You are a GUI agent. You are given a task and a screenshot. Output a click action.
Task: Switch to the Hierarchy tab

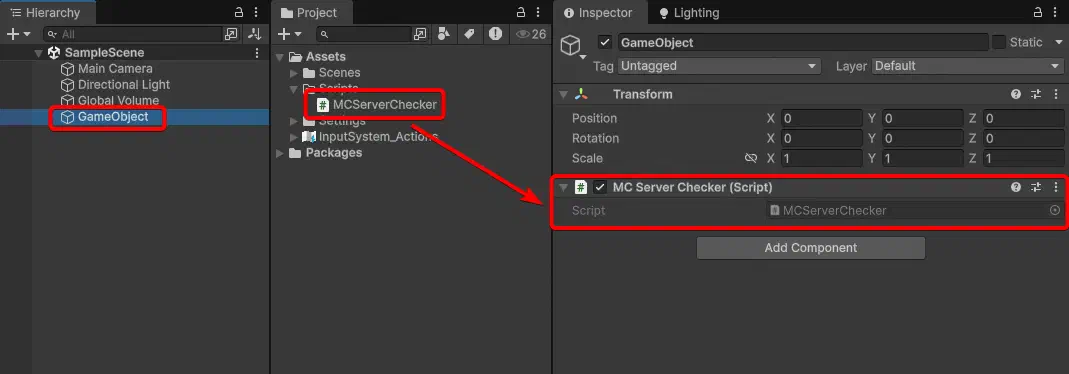coord(46,12)
